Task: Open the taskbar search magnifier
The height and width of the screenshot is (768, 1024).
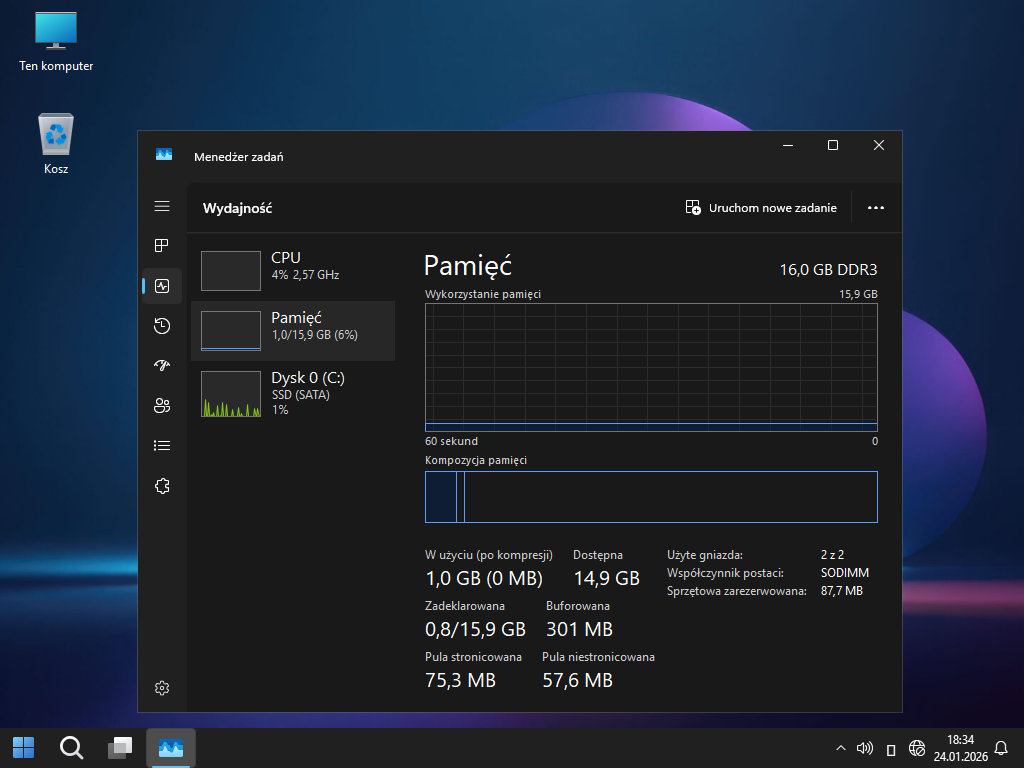Action: pyautogui.click(x=71, y=747)
